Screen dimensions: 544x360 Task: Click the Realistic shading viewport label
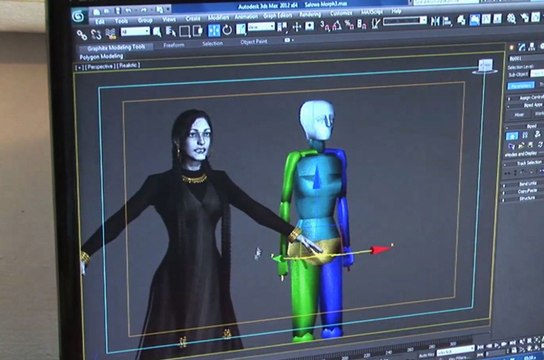point(128,65)
